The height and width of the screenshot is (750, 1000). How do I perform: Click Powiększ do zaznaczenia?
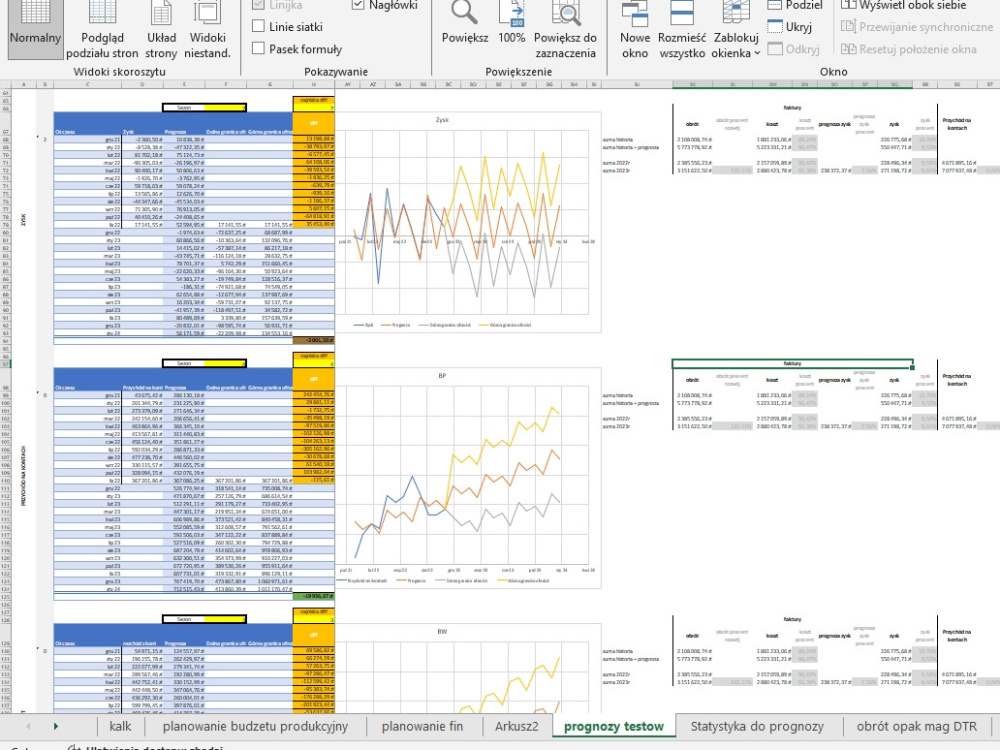coord(565,29)
